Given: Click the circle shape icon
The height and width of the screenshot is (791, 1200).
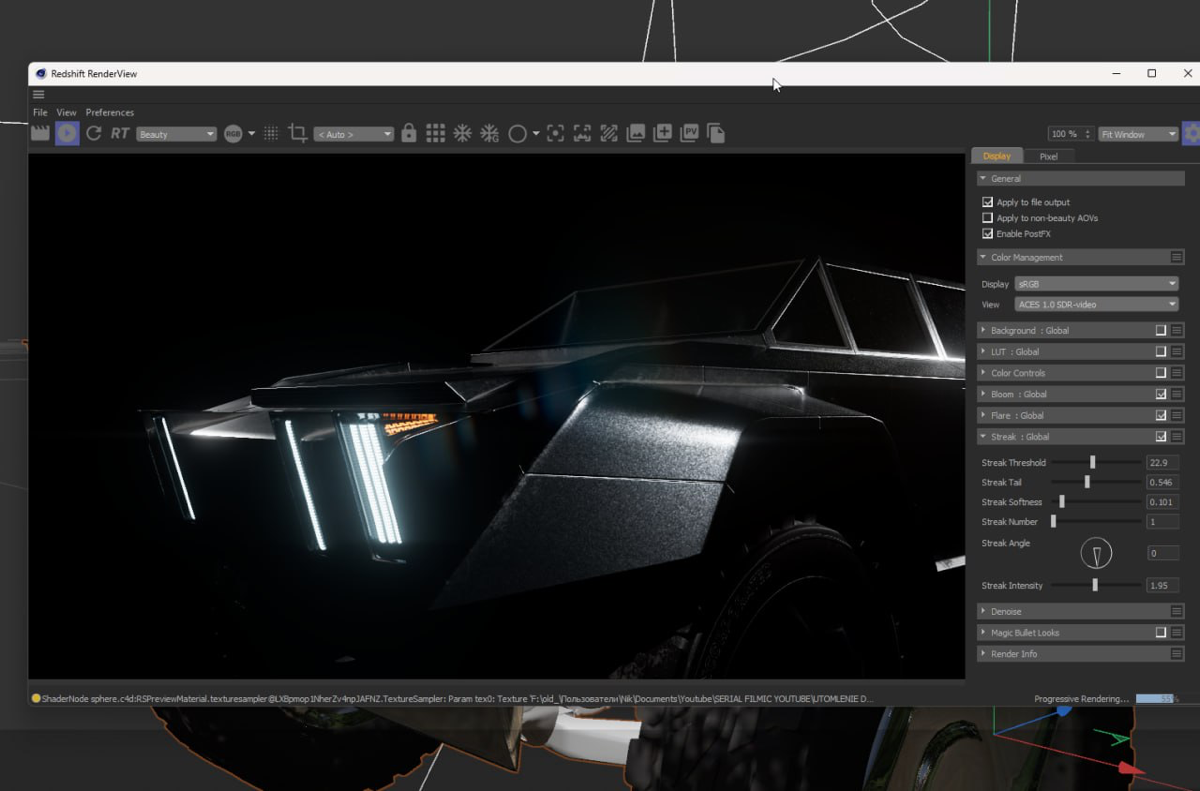Looking at the screenshot, I should point(517,133).
